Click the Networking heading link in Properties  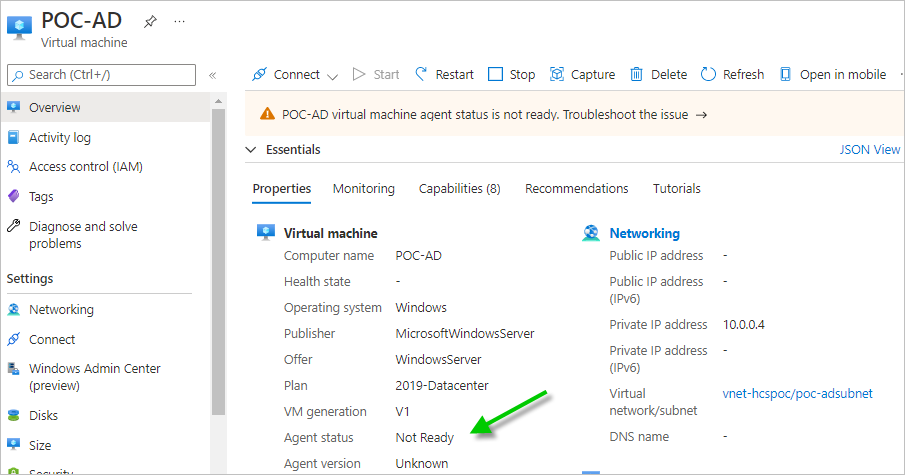pyautogui.click(x=645, y=233)
